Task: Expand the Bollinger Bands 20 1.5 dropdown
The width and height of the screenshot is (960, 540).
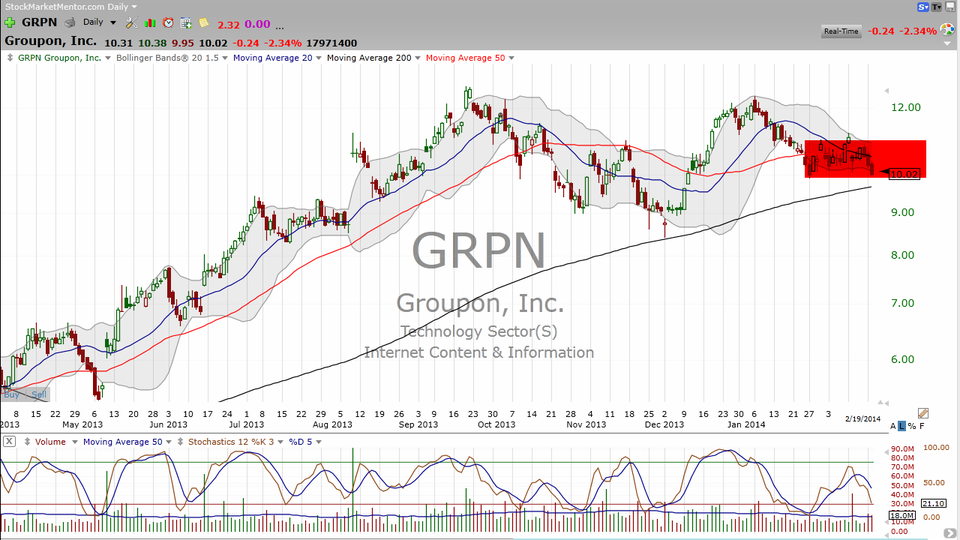Action: (x=225, y=58)
